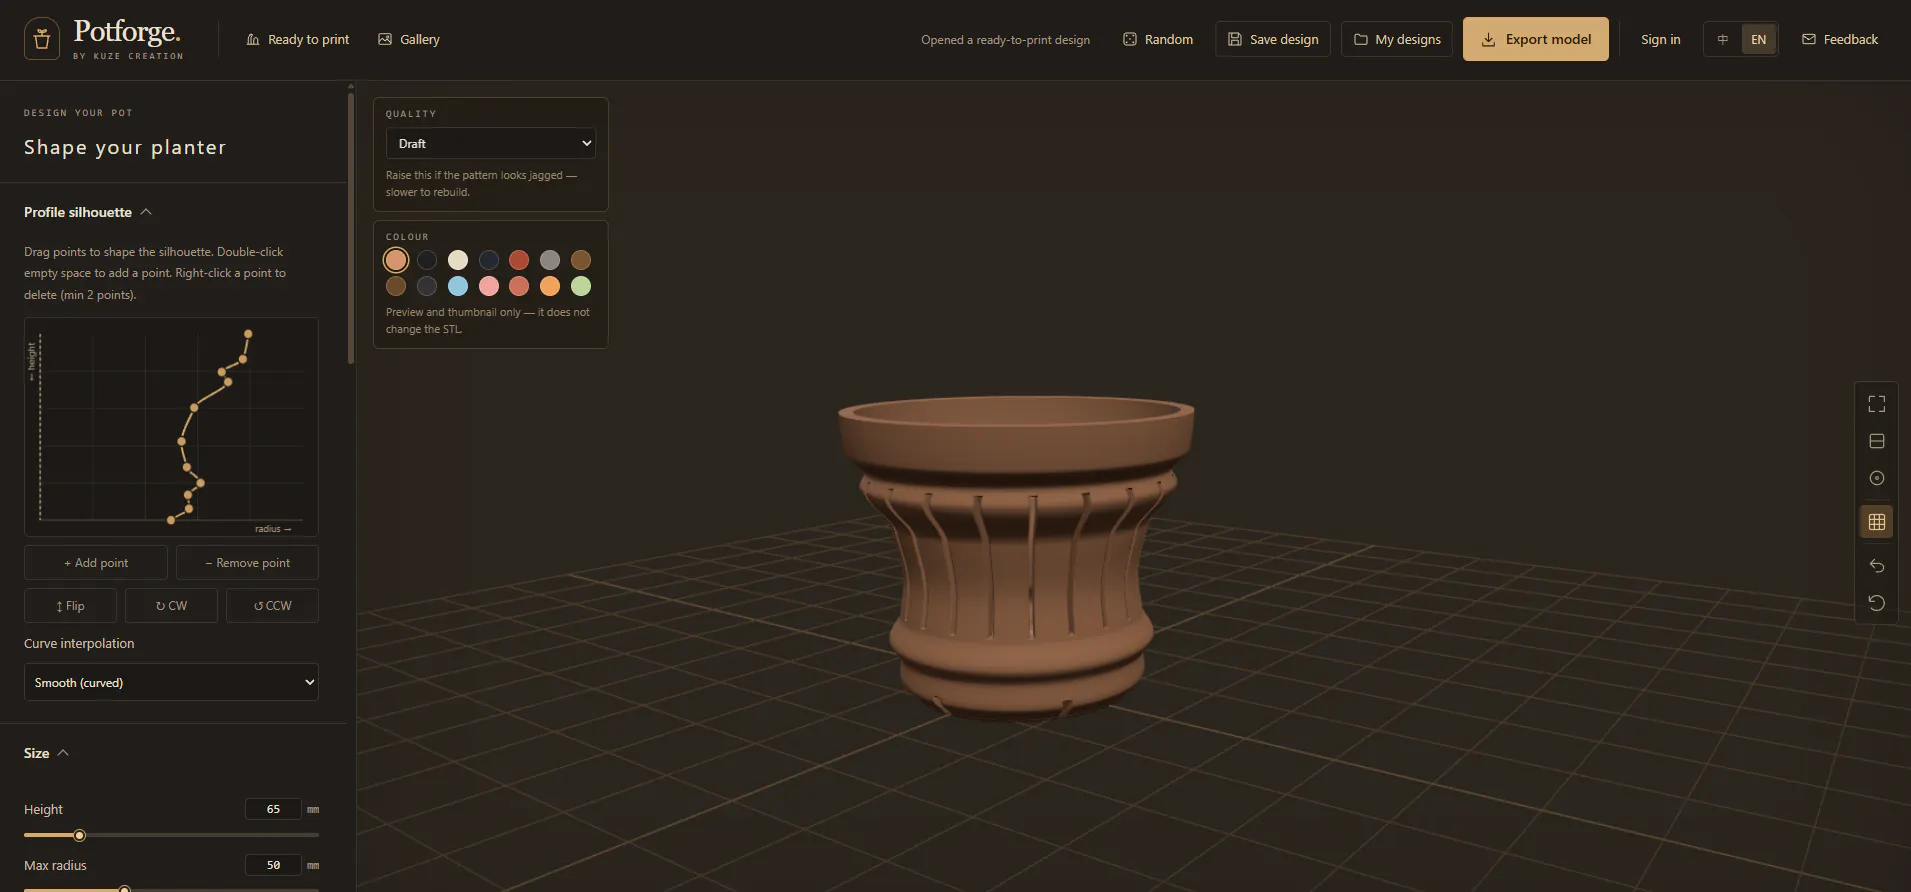Click the Max radius value field showing 50
Screen dimensions: 1911x892
[273, 865]
